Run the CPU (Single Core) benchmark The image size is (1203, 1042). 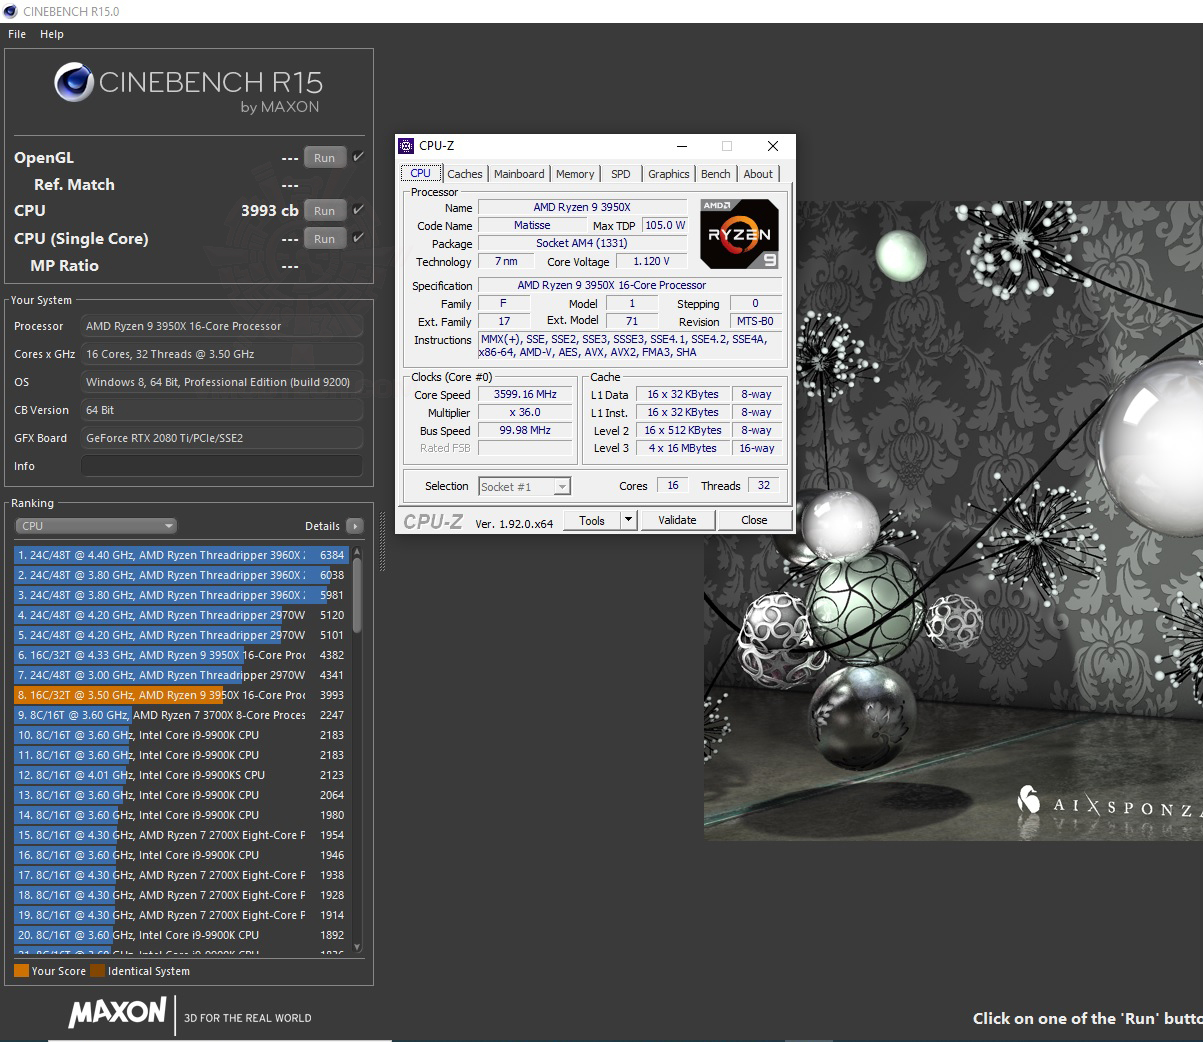tap(325, 239)
